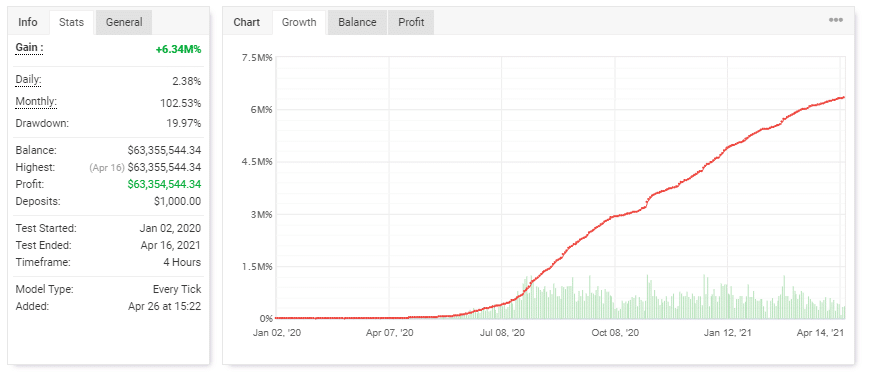Click the Jan 12, '21 axis date label
Screen dimensions: 870x376
pos(728,333)
